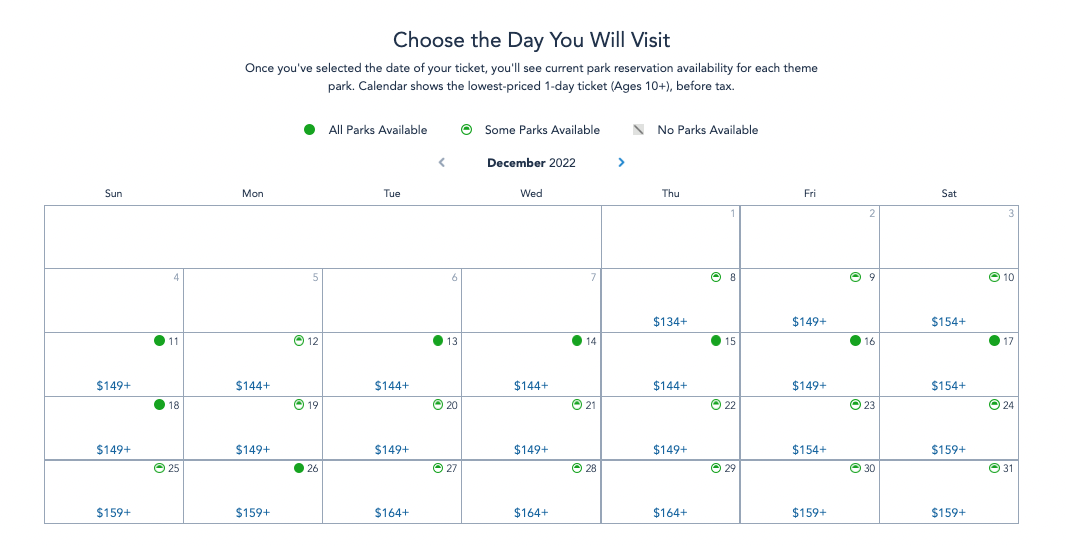The image size is (1066, 546).
Task: Click the December 2022 month heading
Action: tap(531, 163)
